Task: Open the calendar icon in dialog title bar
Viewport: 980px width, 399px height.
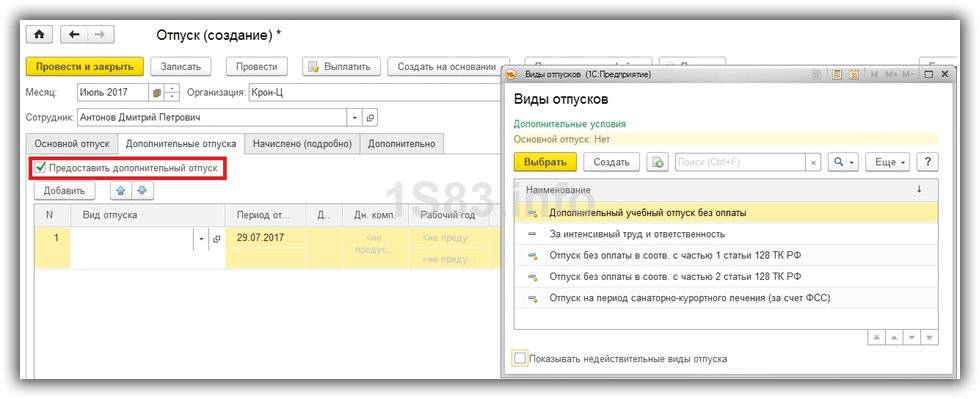Action: pos(854,74)
